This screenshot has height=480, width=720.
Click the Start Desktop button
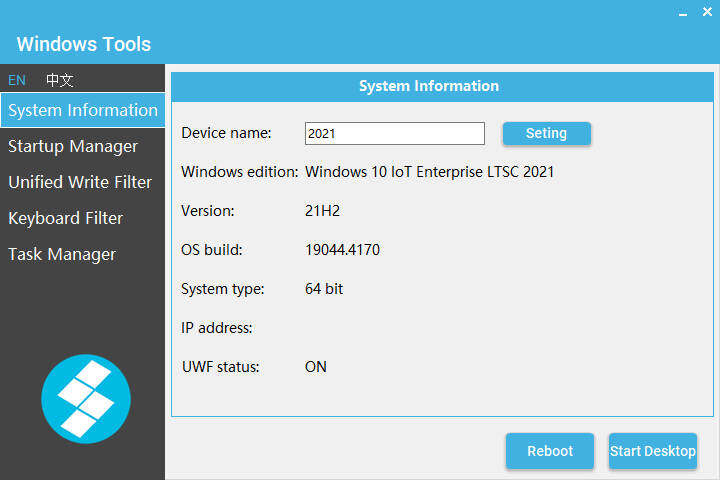pos(652,451)
